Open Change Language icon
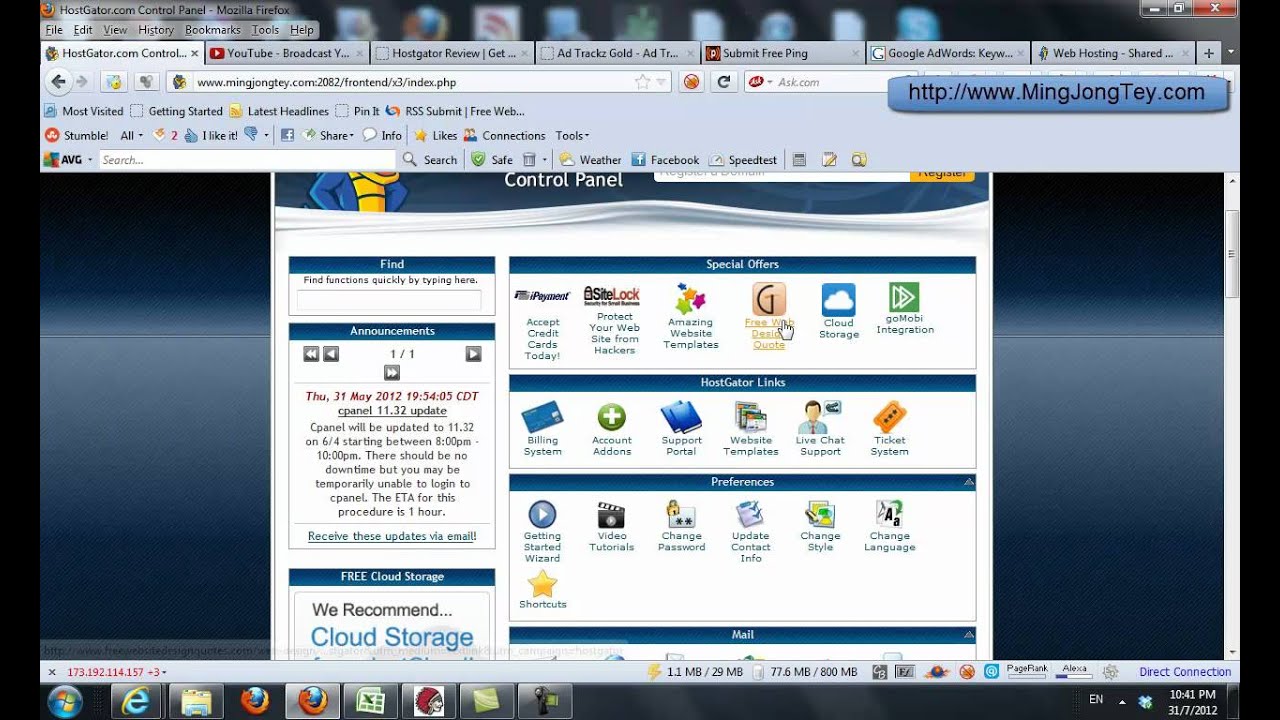Viewport: 1280px width, 720px height. [x=889, y=514]
